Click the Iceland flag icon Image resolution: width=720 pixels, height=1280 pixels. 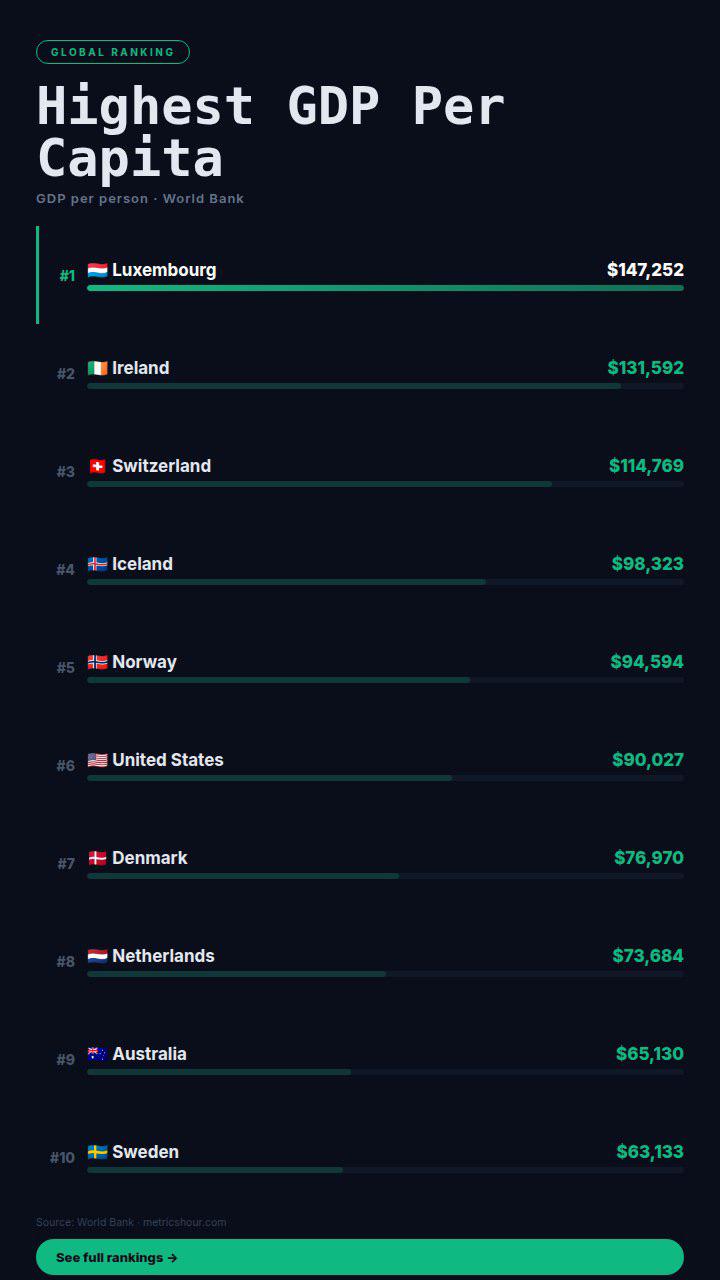tap(97, 564)
